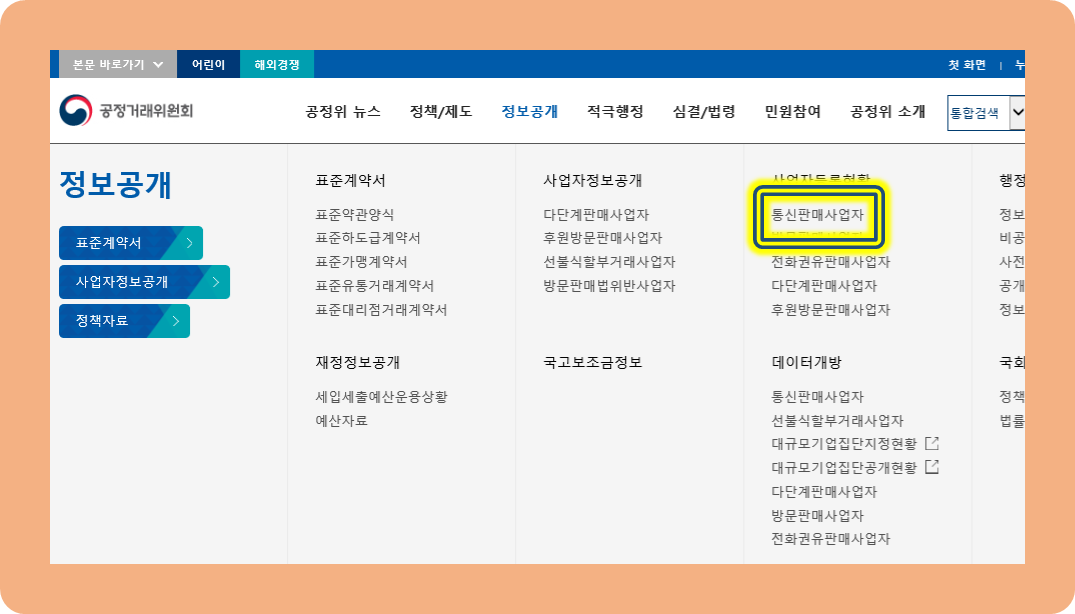Open the 공정위 소개 menu
This screenshot has width=1075, height=614.
[888, 112]
